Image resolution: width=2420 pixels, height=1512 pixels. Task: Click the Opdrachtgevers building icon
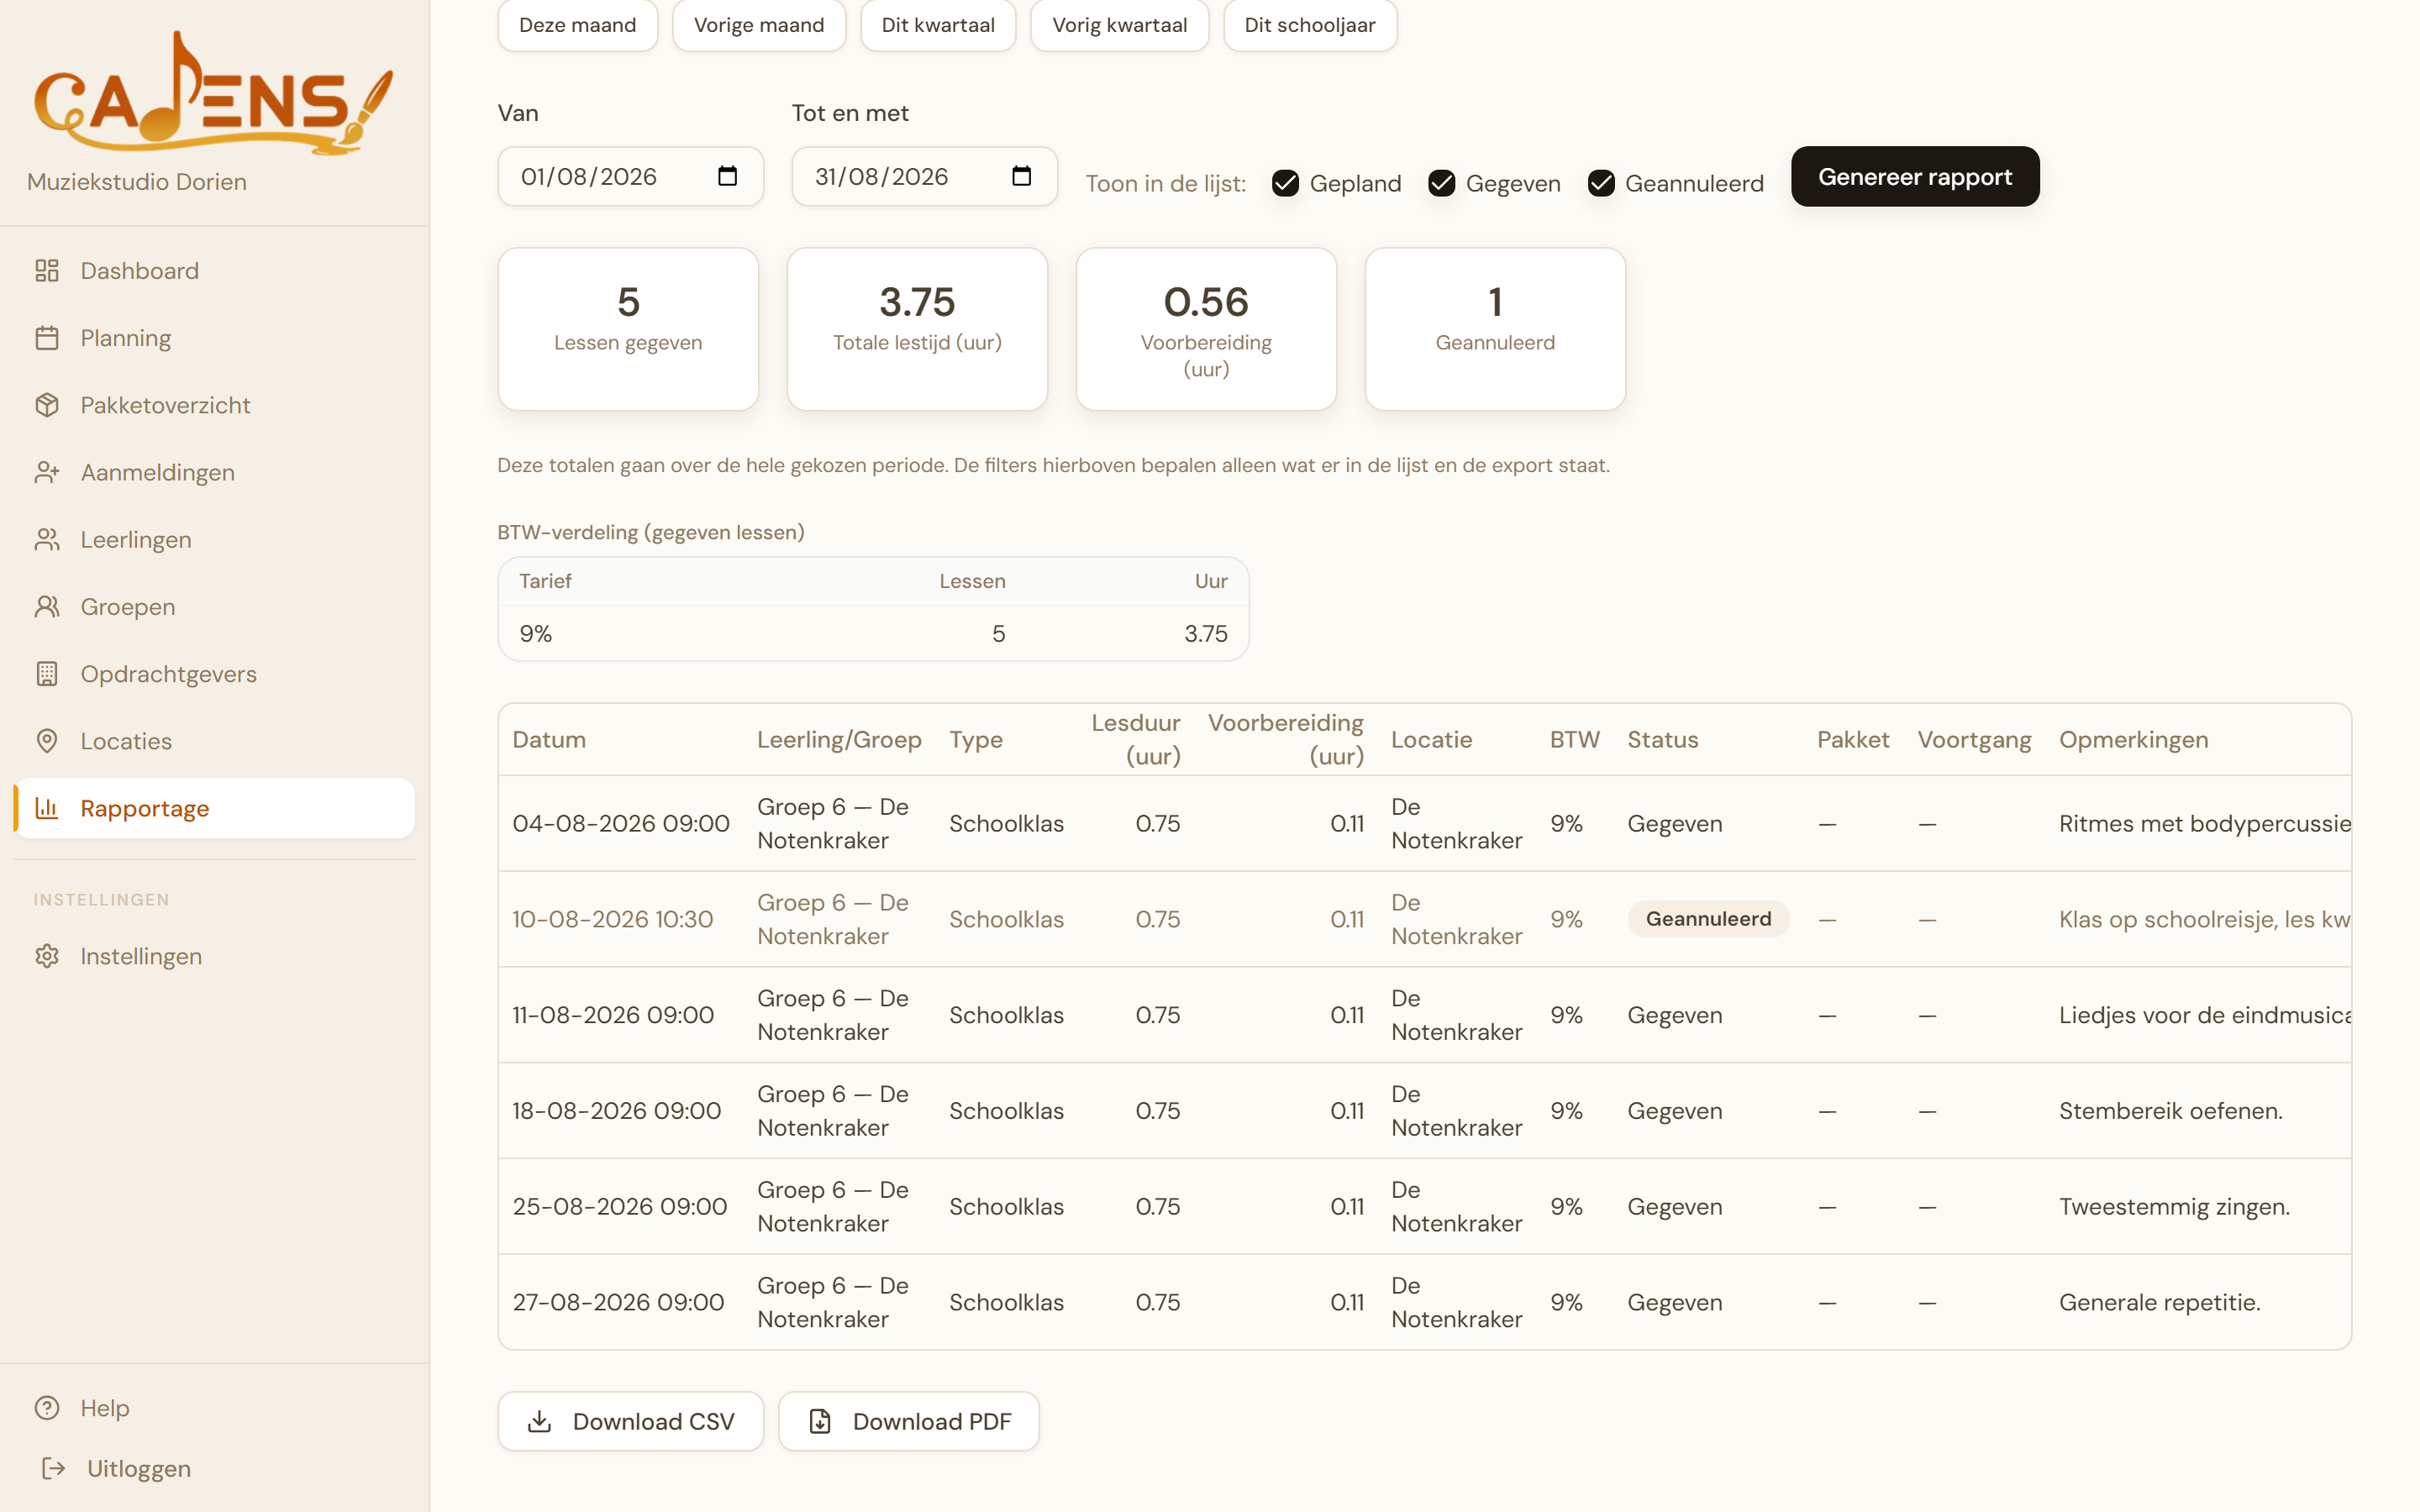click(47, 674)
